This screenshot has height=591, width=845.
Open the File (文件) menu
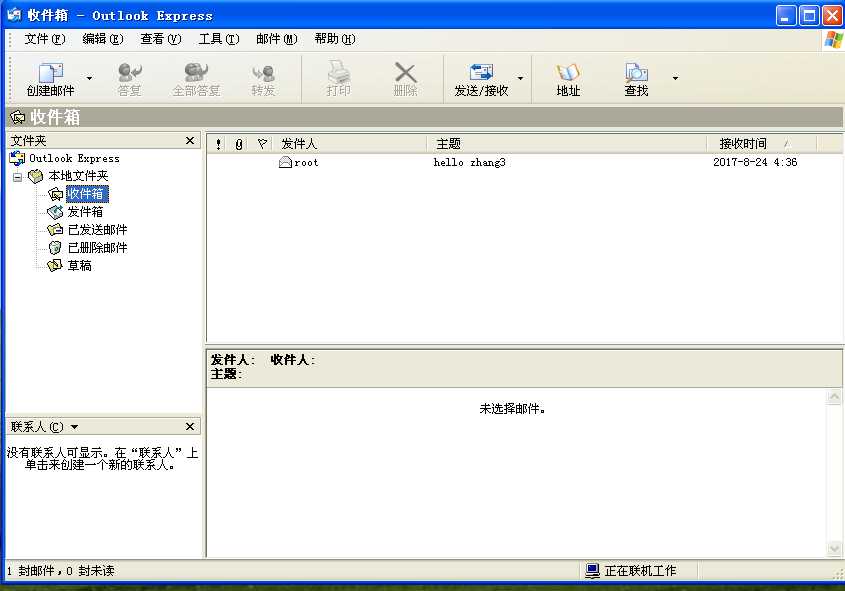(x=45, y=39)
